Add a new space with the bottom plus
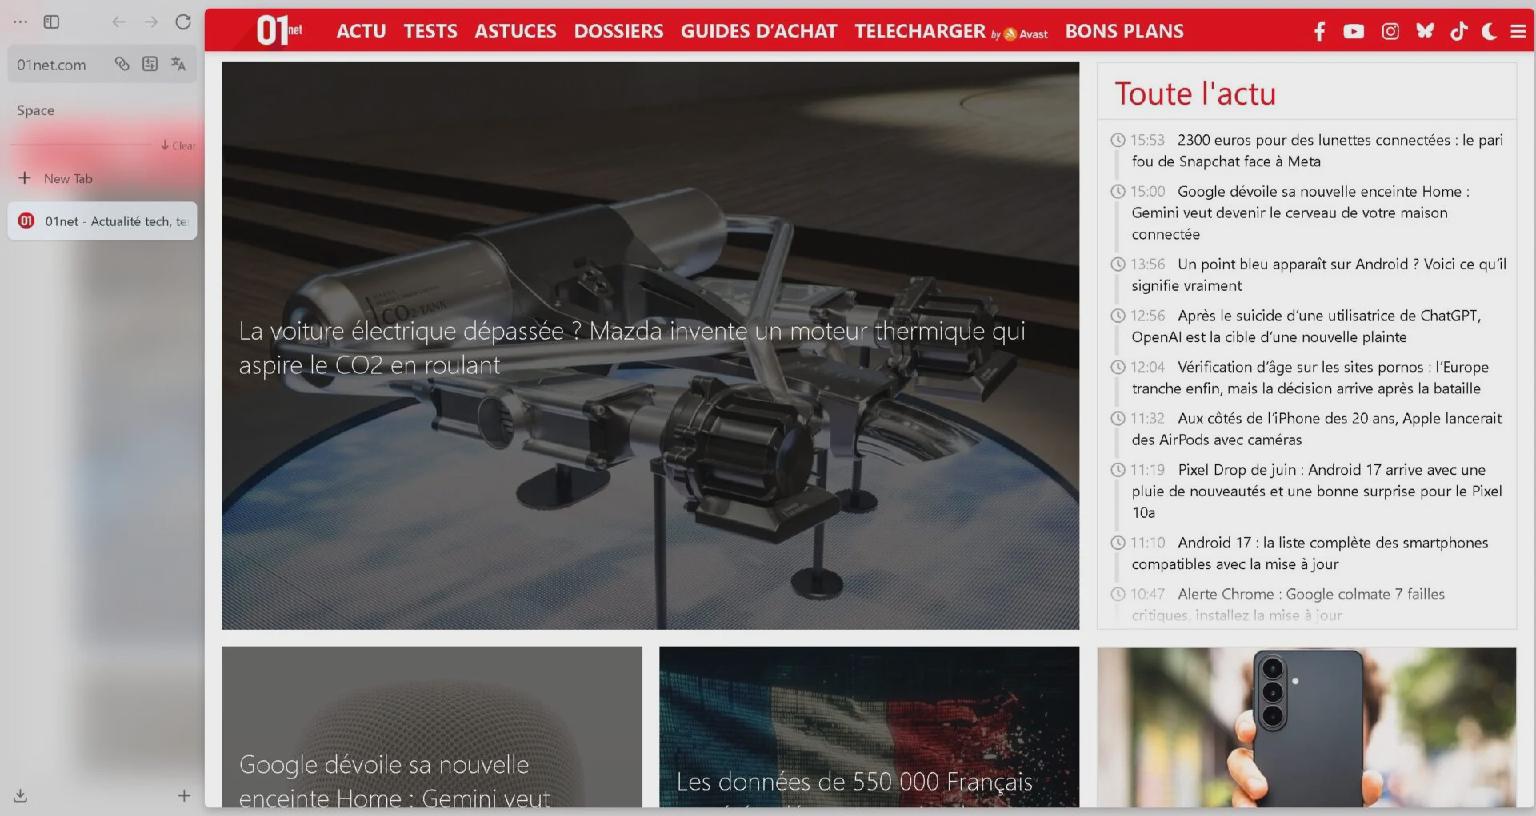 tap(184, 796)
